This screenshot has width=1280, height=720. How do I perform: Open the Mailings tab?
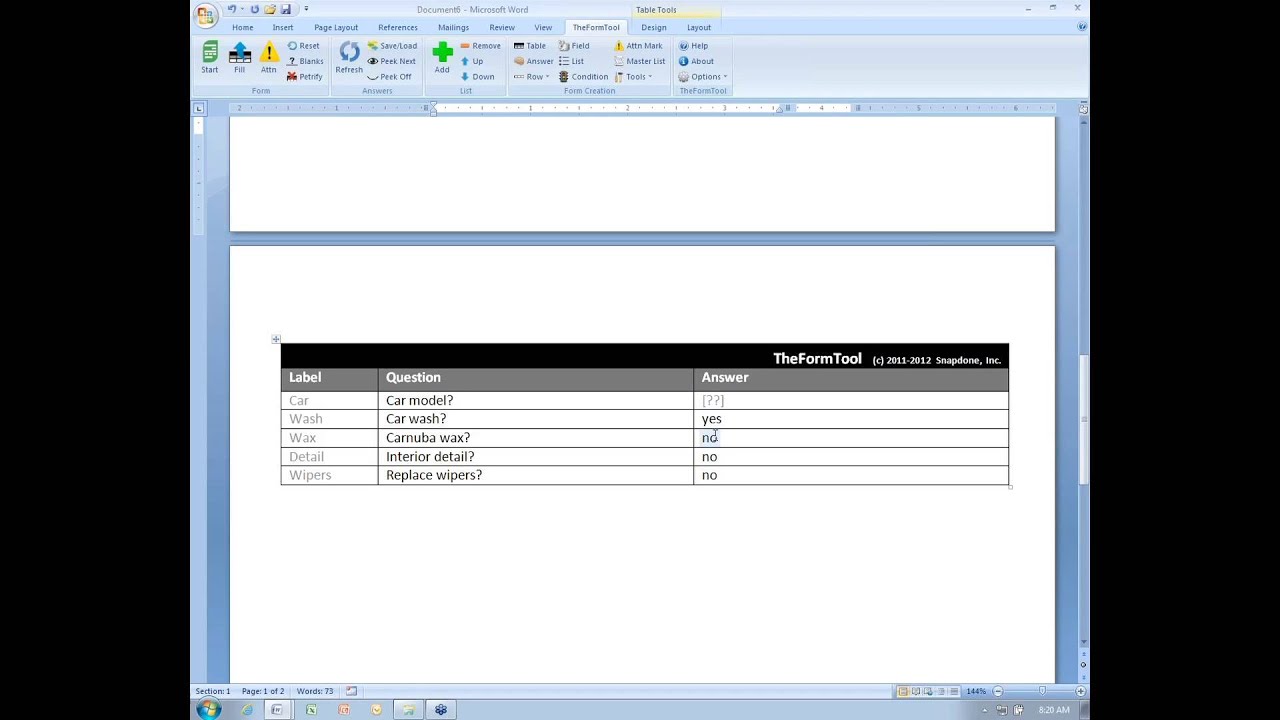point(453,27)
